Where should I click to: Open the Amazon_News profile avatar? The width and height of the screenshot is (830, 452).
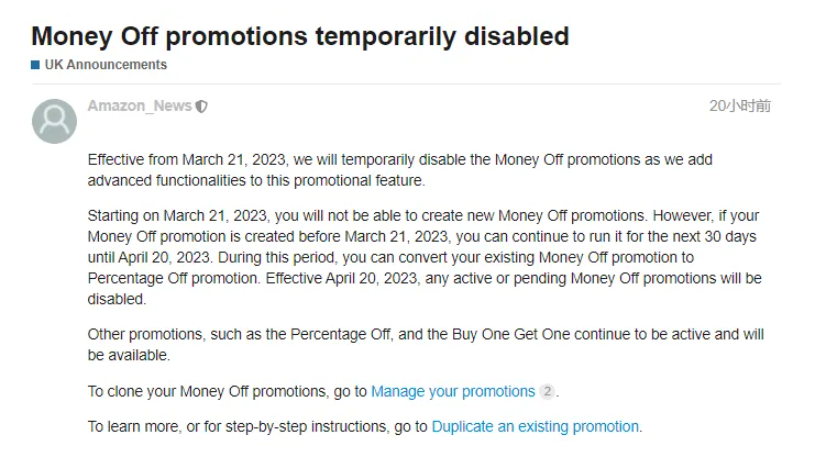[x=55, y=121]
